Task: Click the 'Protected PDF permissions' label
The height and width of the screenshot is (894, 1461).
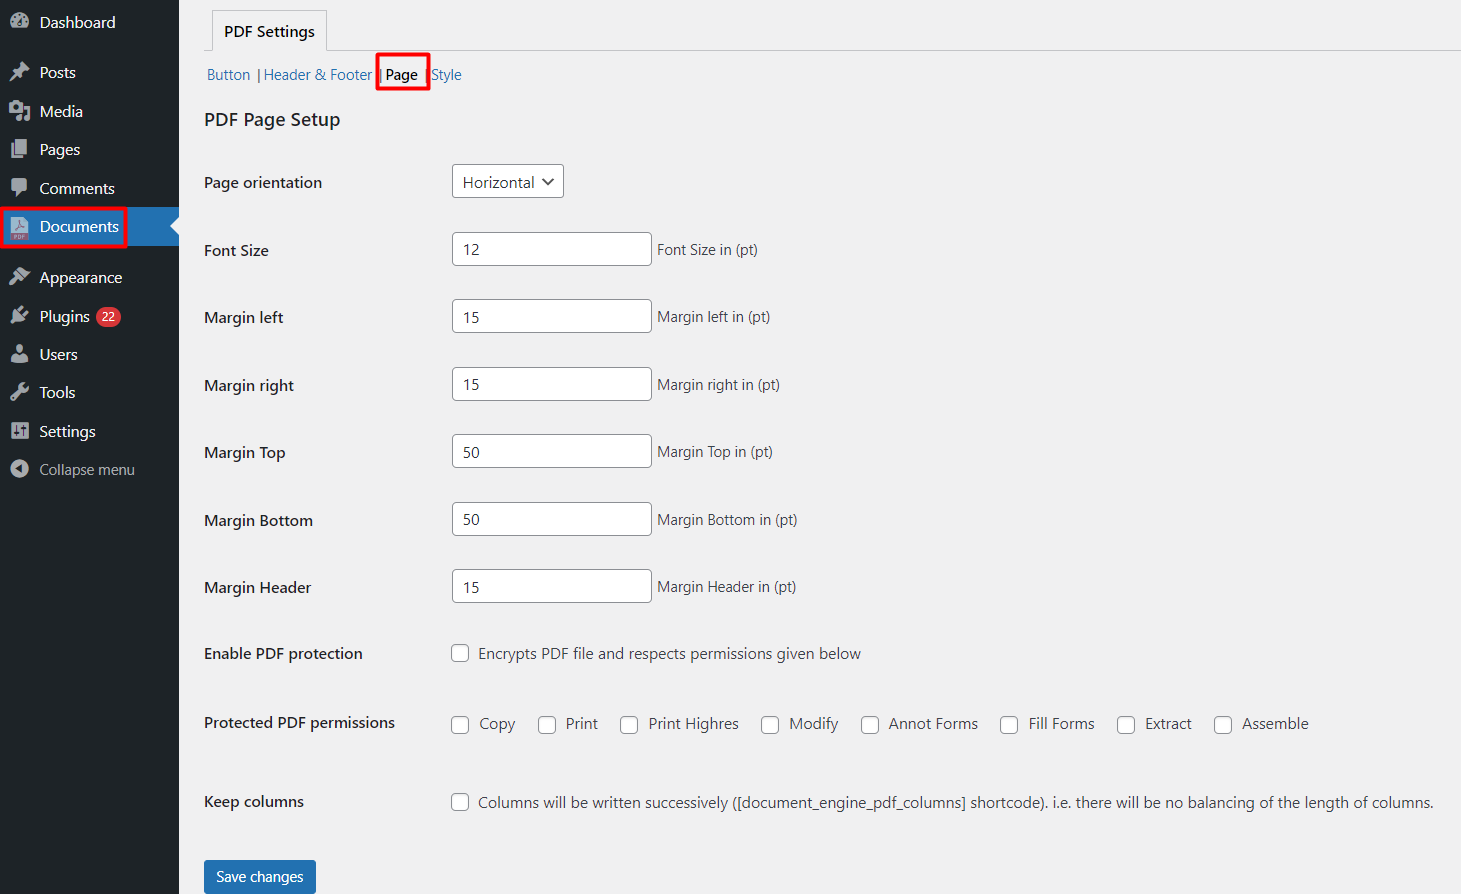Action: (299, 723)
